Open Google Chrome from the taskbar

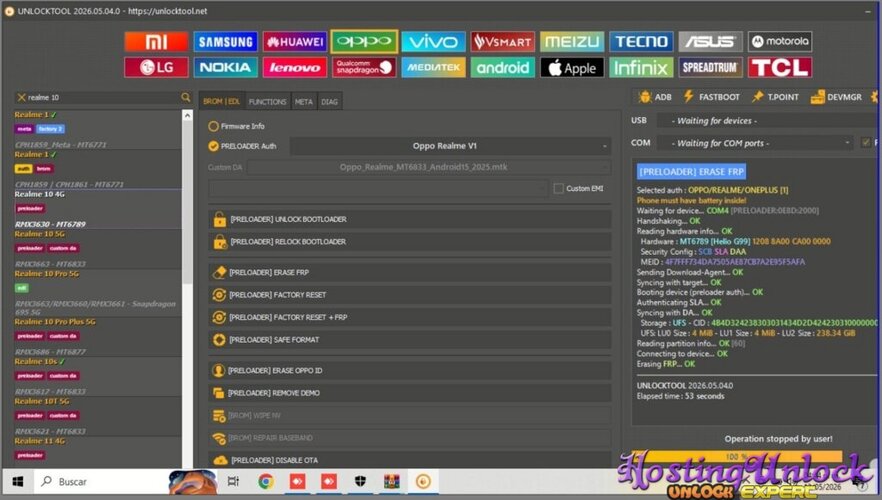pos(266,481)
